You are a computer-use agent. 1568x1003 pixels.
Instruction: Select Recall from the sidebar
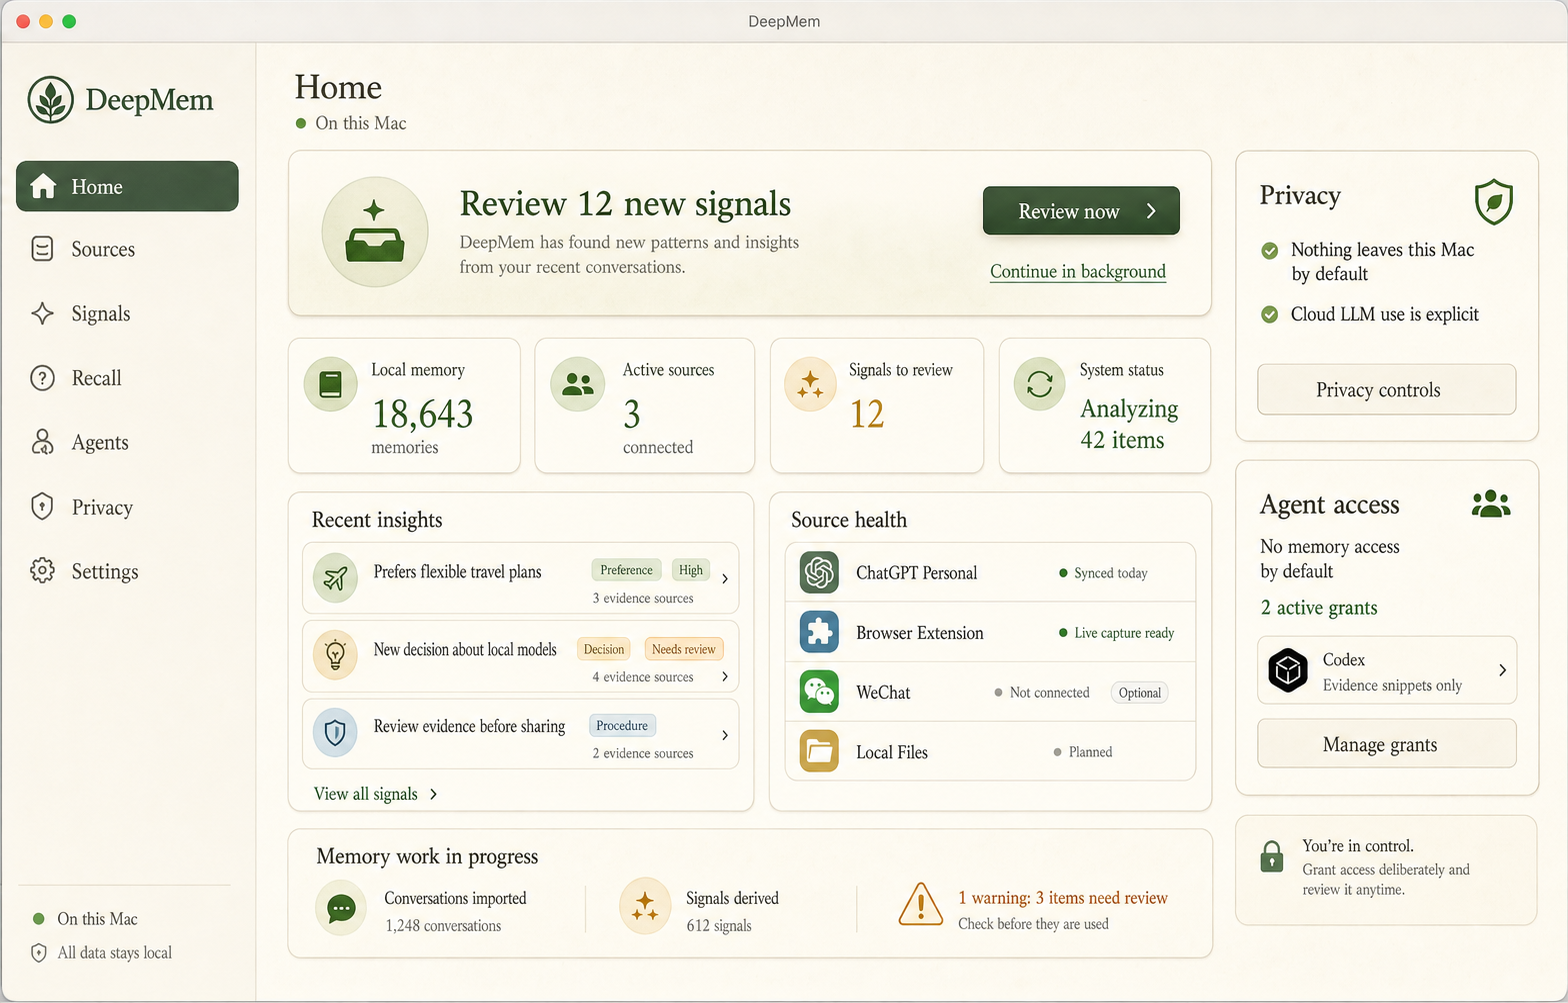tap(127, 378)
